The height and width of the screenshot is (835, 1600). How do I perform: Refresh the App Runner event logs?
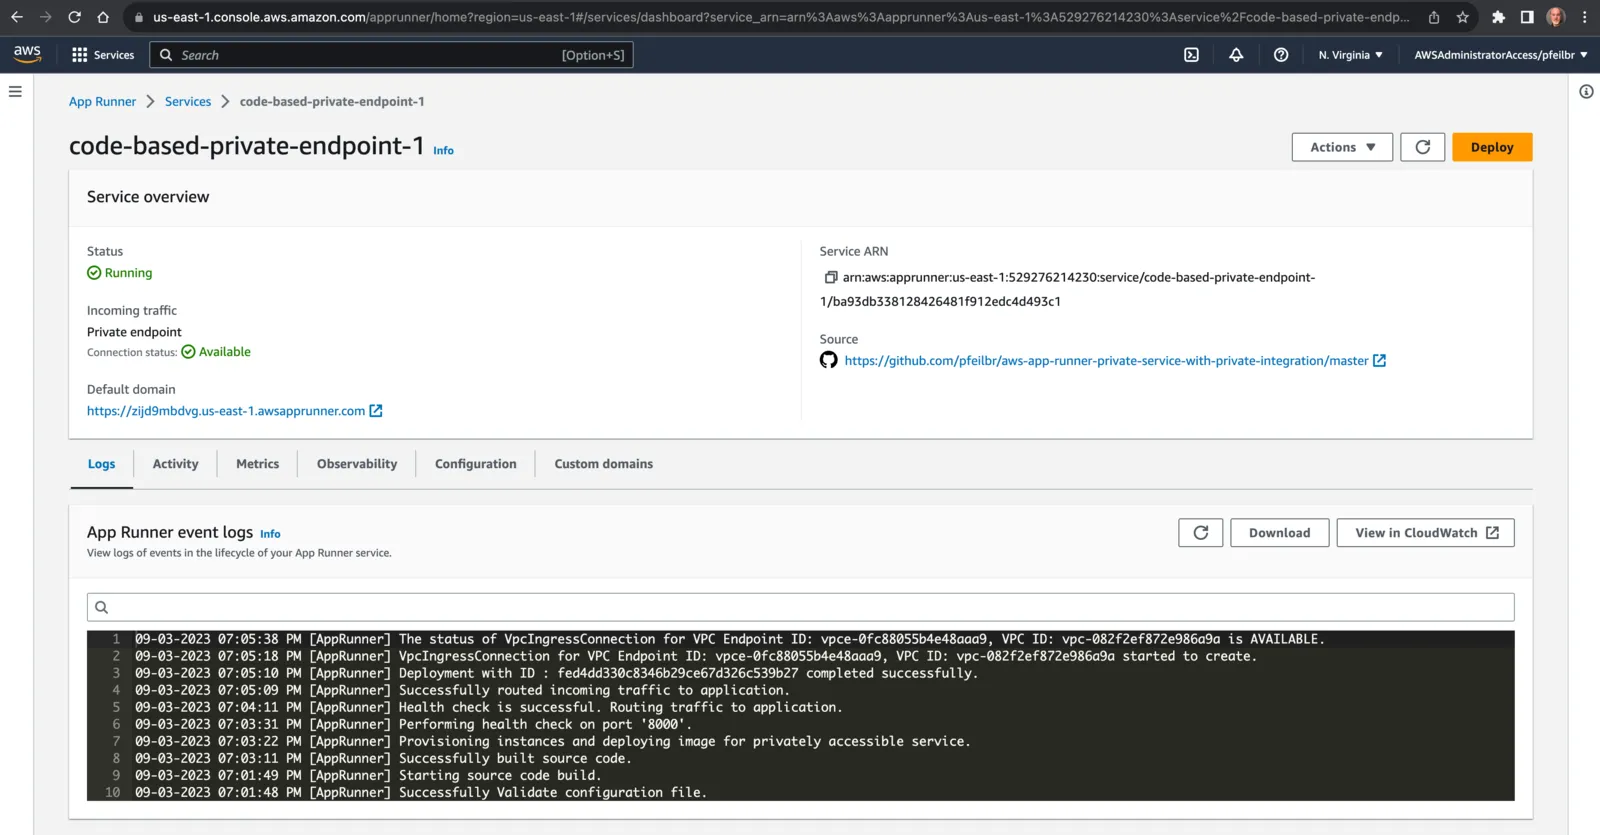click(x=1200, y=533)
